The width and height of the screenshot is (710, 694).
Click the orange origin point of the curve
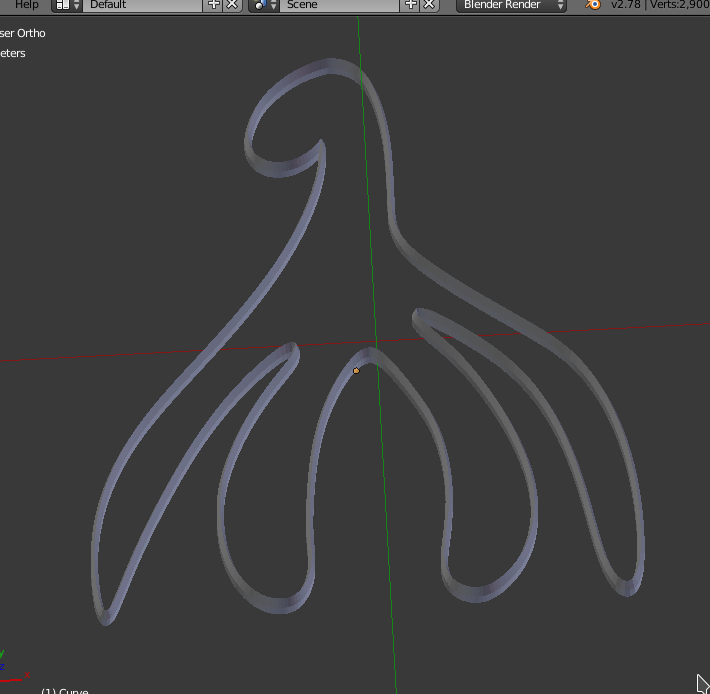point(356,371)
